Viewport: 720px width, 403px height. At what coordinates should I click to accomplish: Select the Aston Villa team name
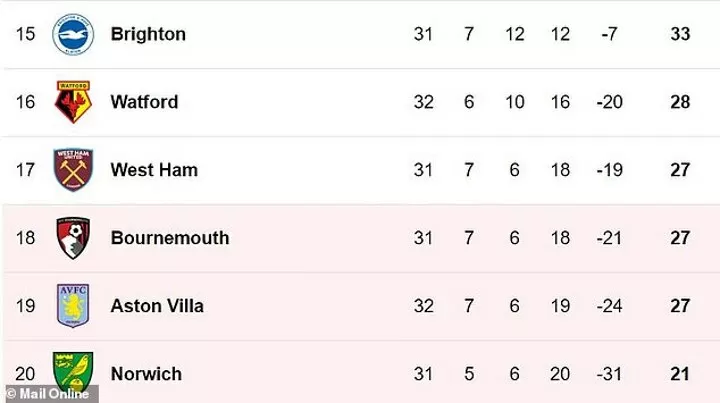click(157, 306)
